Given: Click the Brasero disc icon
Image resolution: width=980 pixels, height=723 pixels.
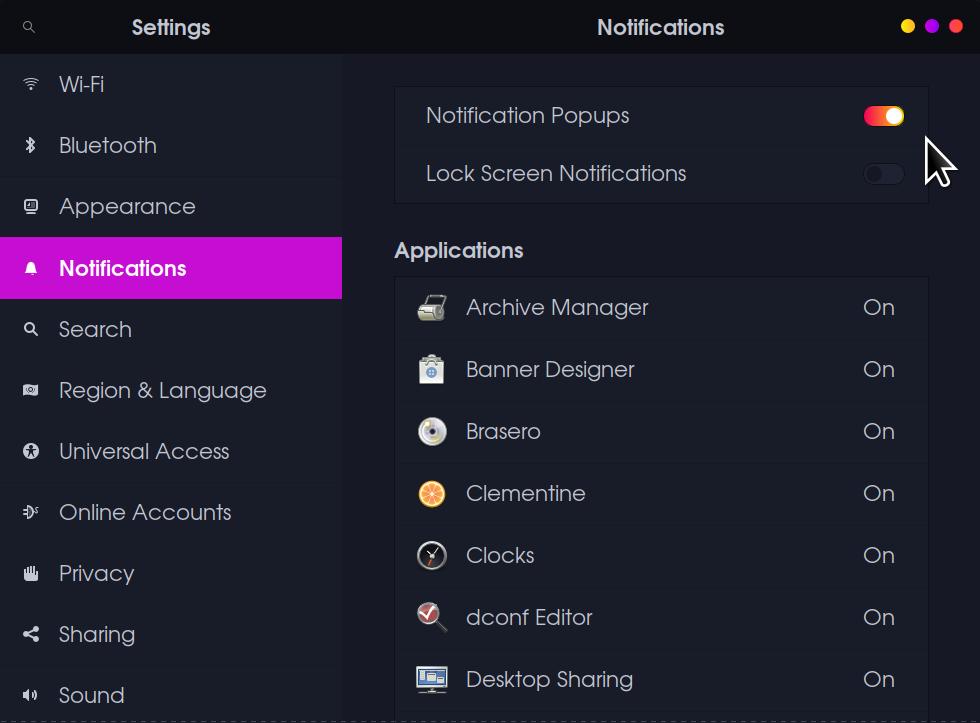Looking at the screenshot, I should [432, 432].
